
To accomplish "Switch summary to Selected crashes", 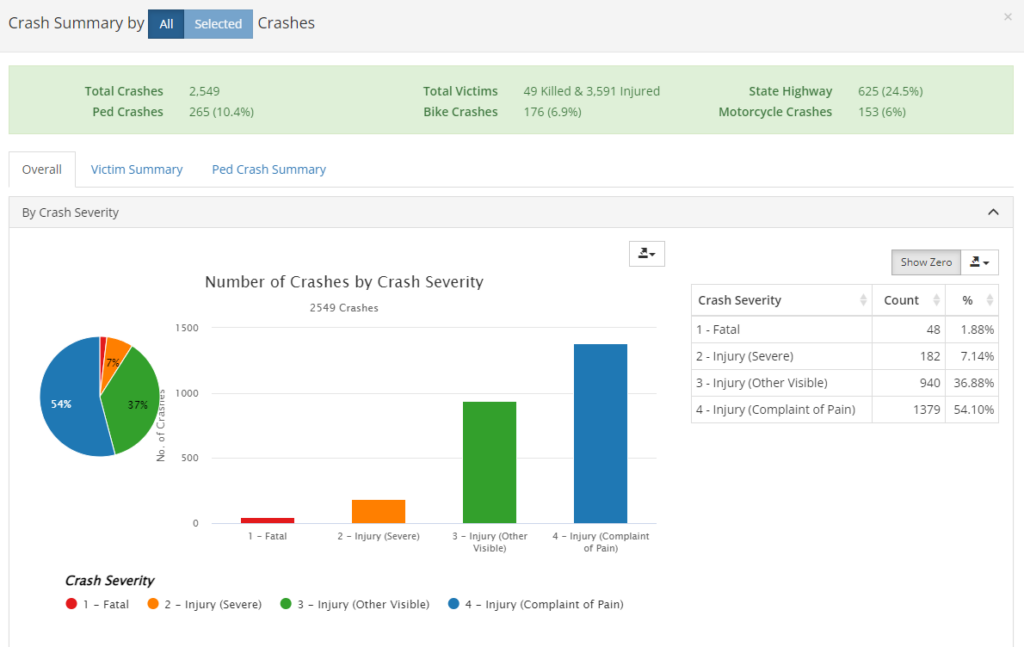I will click(218, 24).
